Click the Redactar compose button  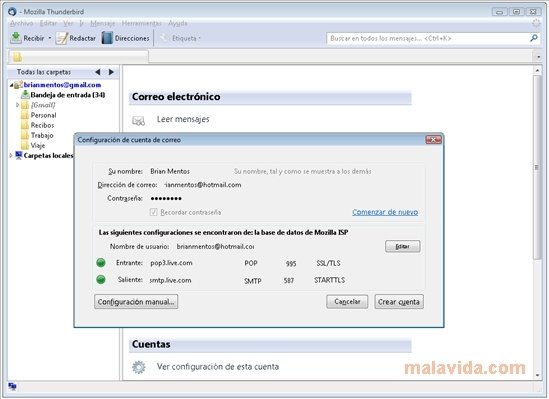(x=76, y=38)
